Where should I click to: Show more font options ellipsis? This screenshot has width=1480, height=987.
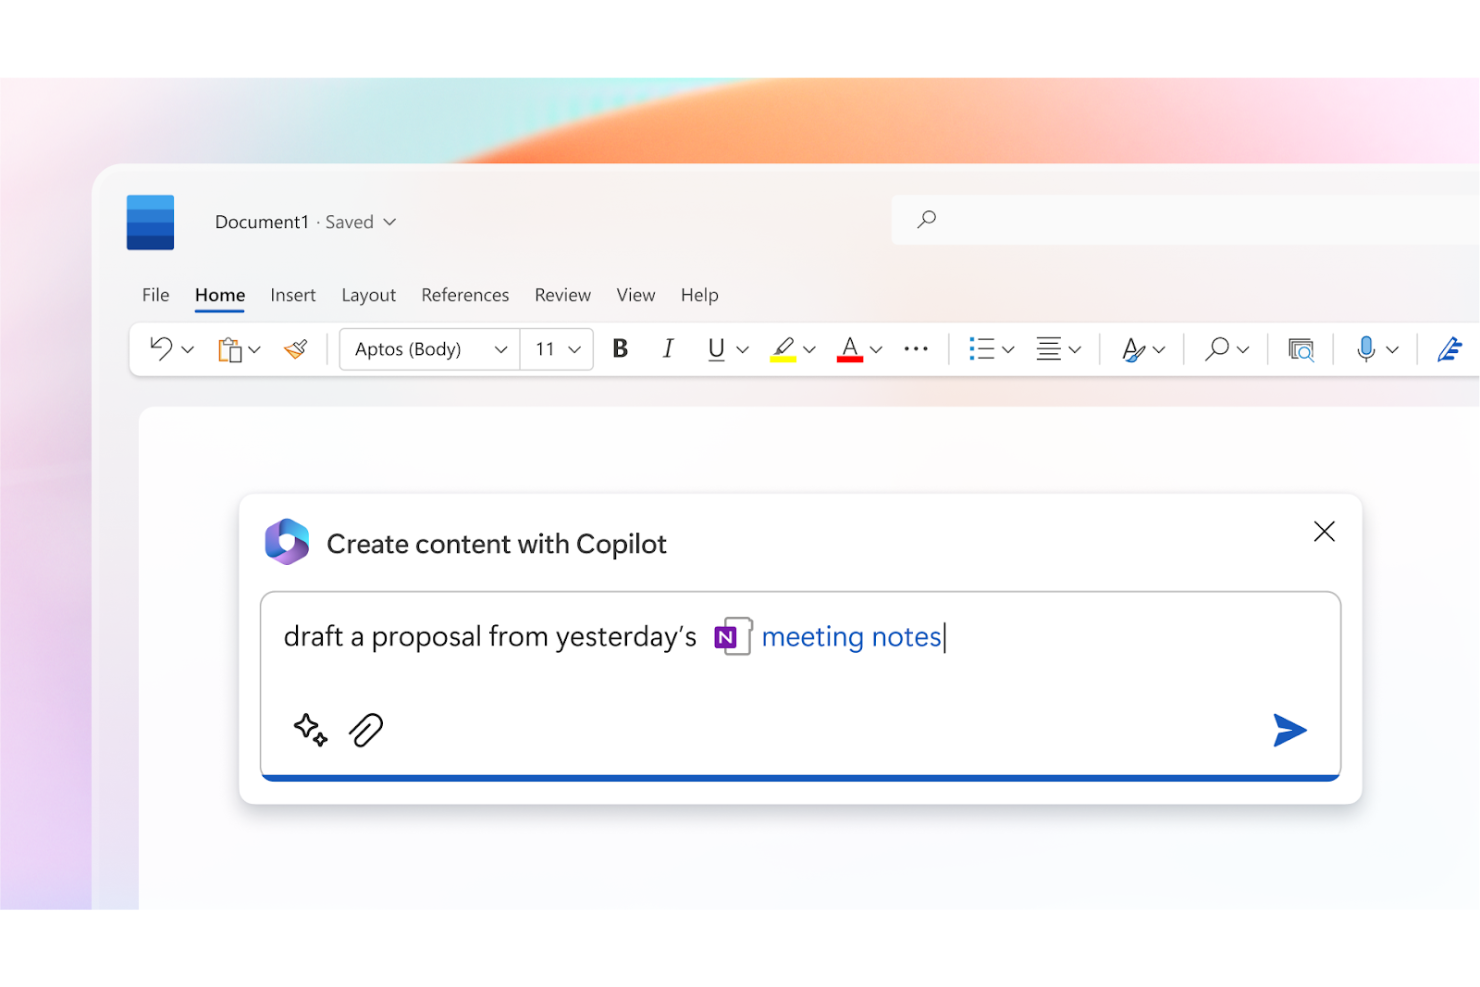point(916,349)
